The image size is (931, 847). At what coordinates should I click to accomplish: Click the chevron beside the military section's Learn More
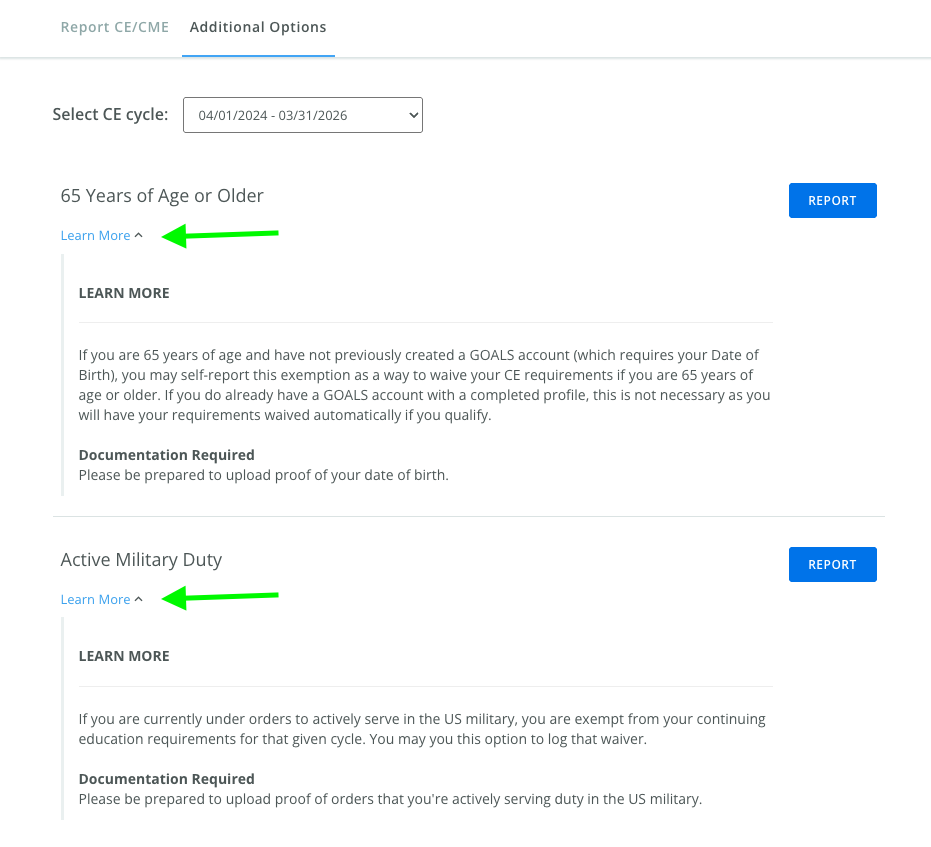(x=139, y=600)
